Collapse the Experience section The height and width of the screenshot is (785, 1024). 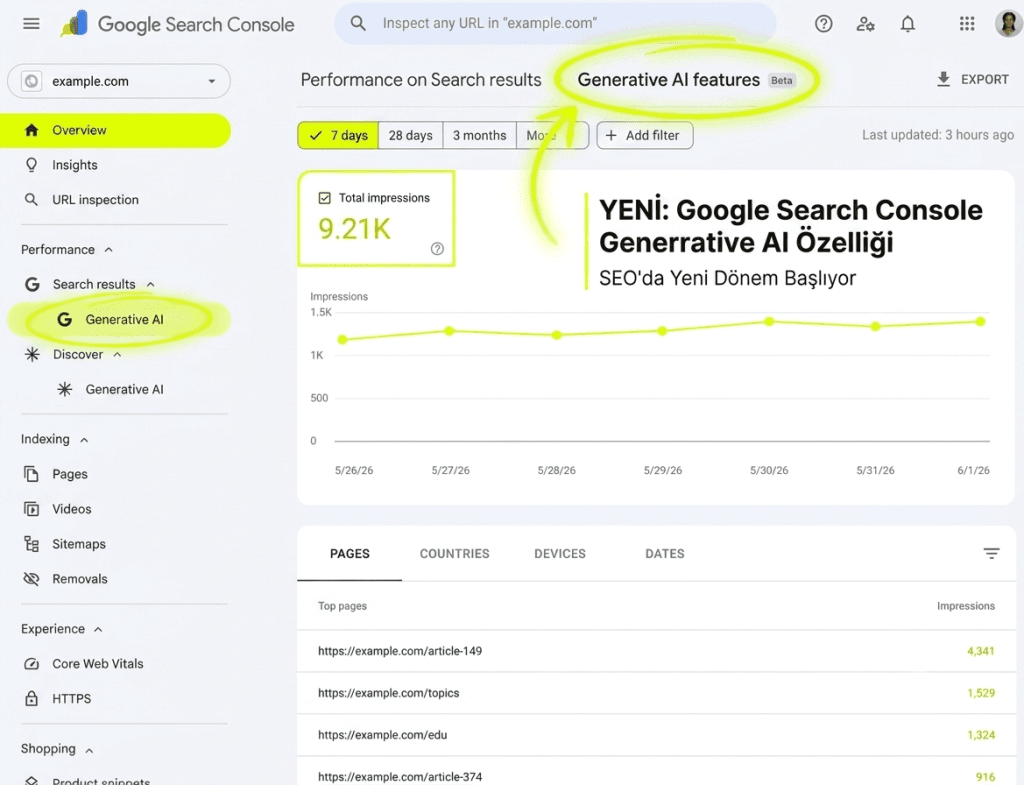[98, 629]
